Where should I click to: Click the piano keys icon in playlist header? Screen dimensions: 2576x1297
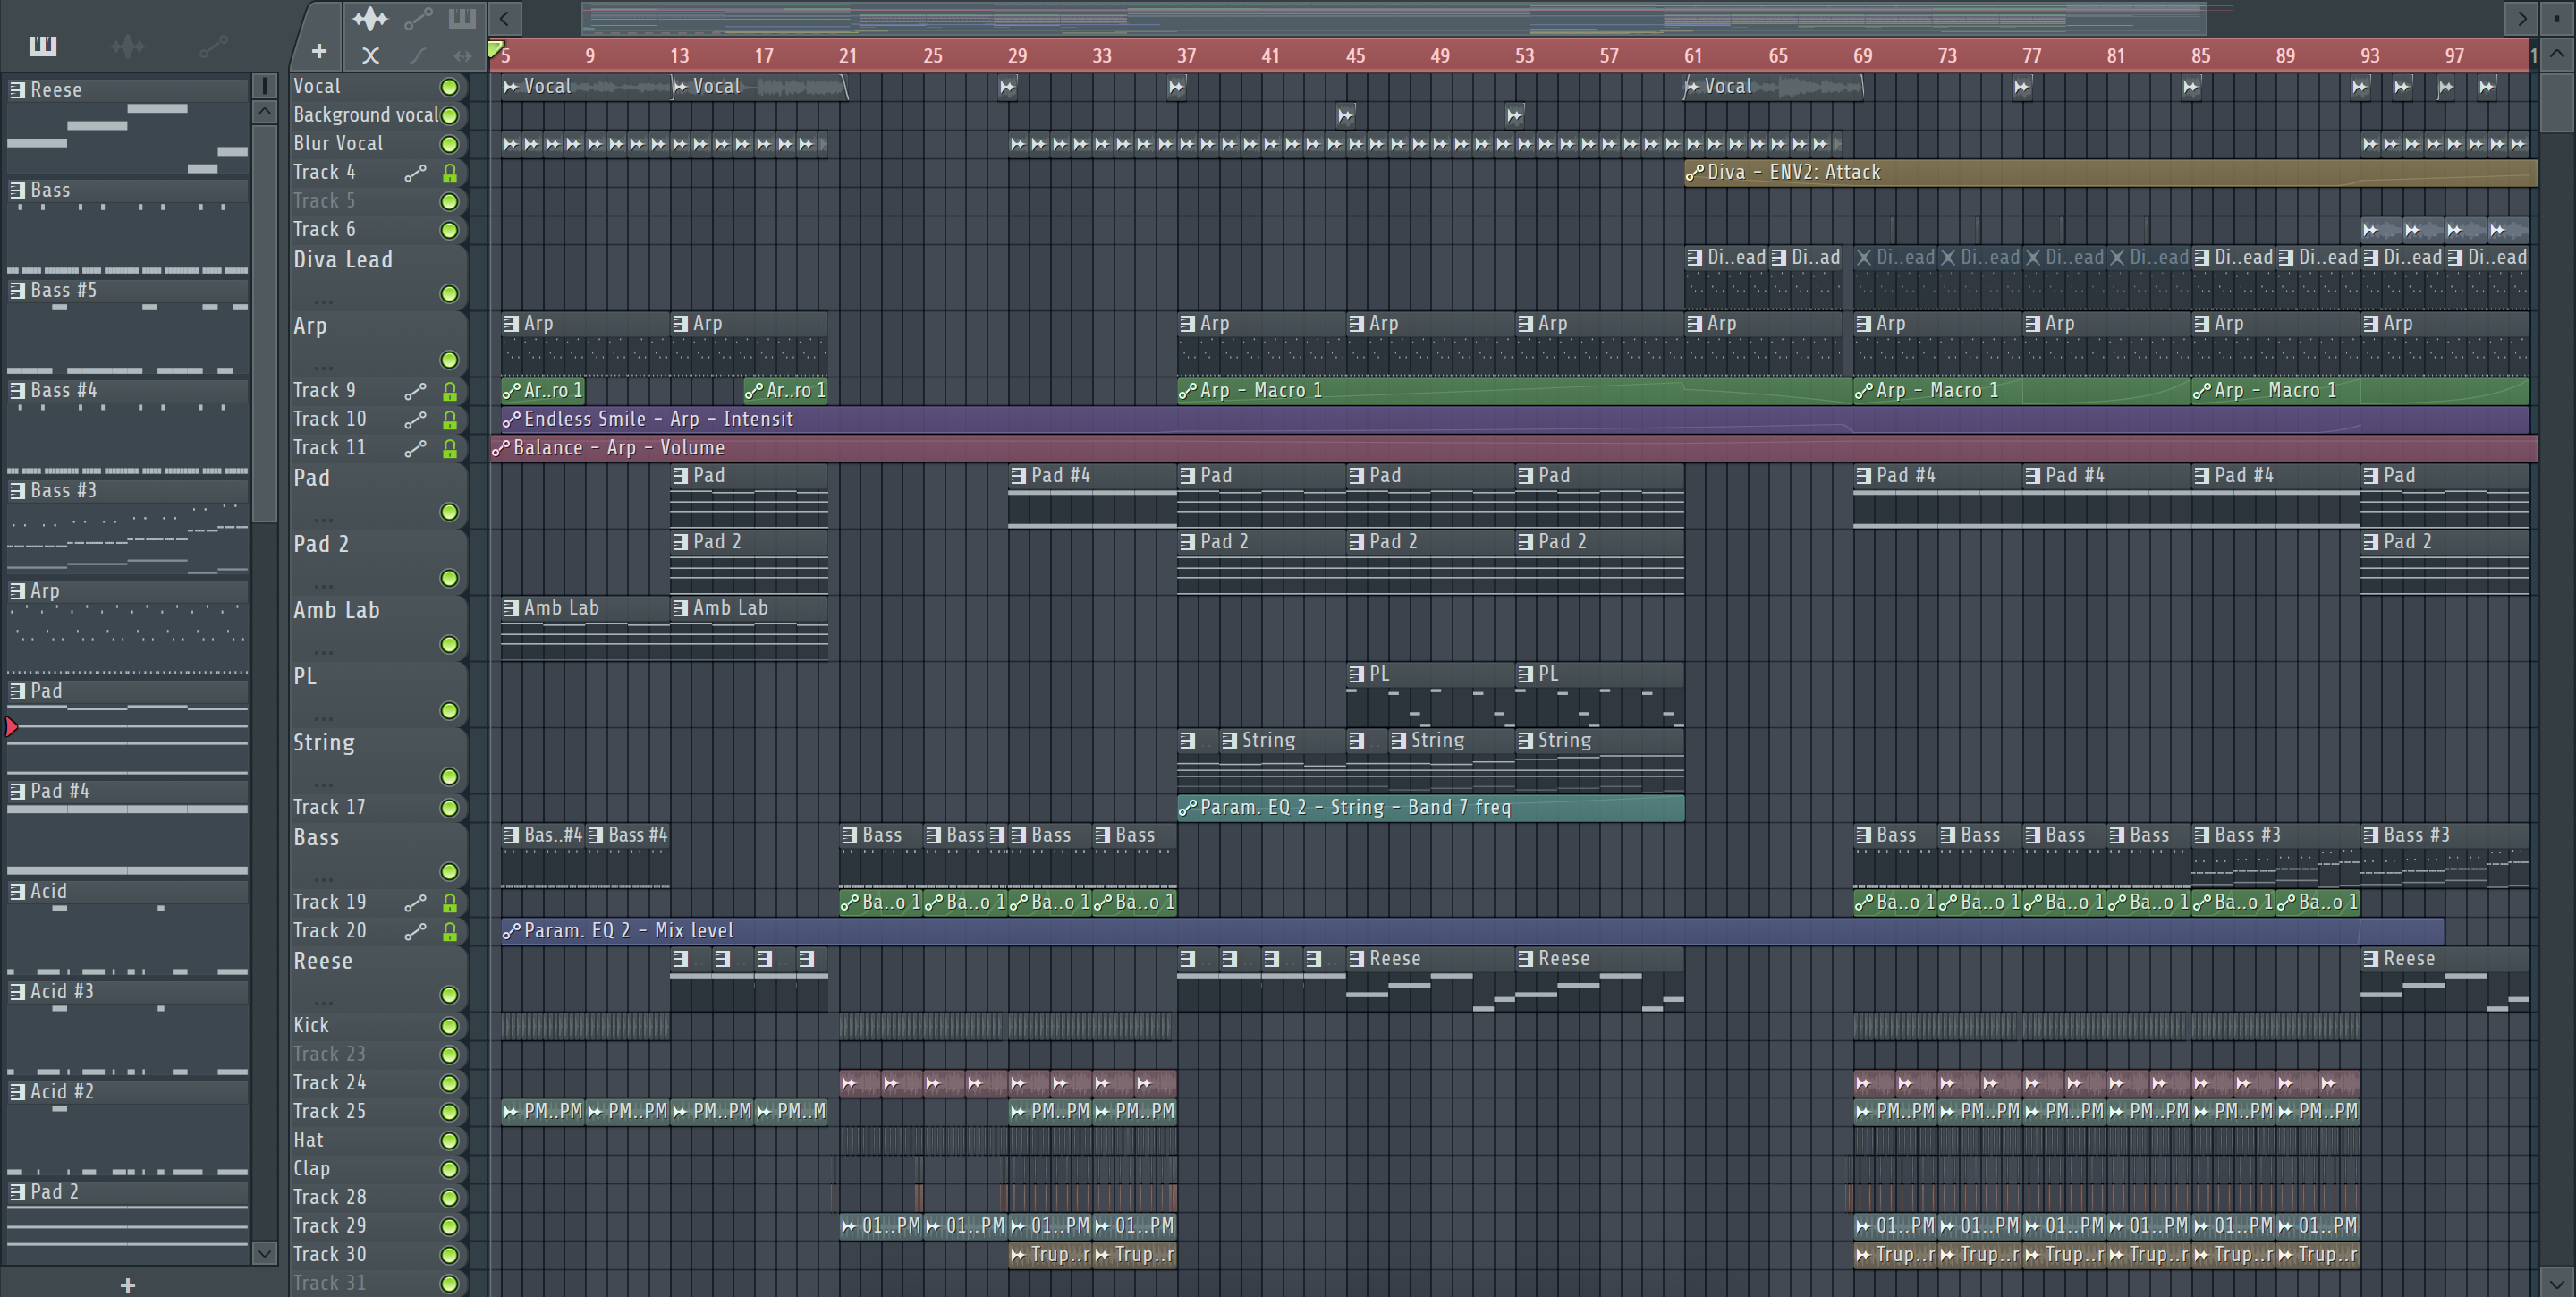point(462,18)
